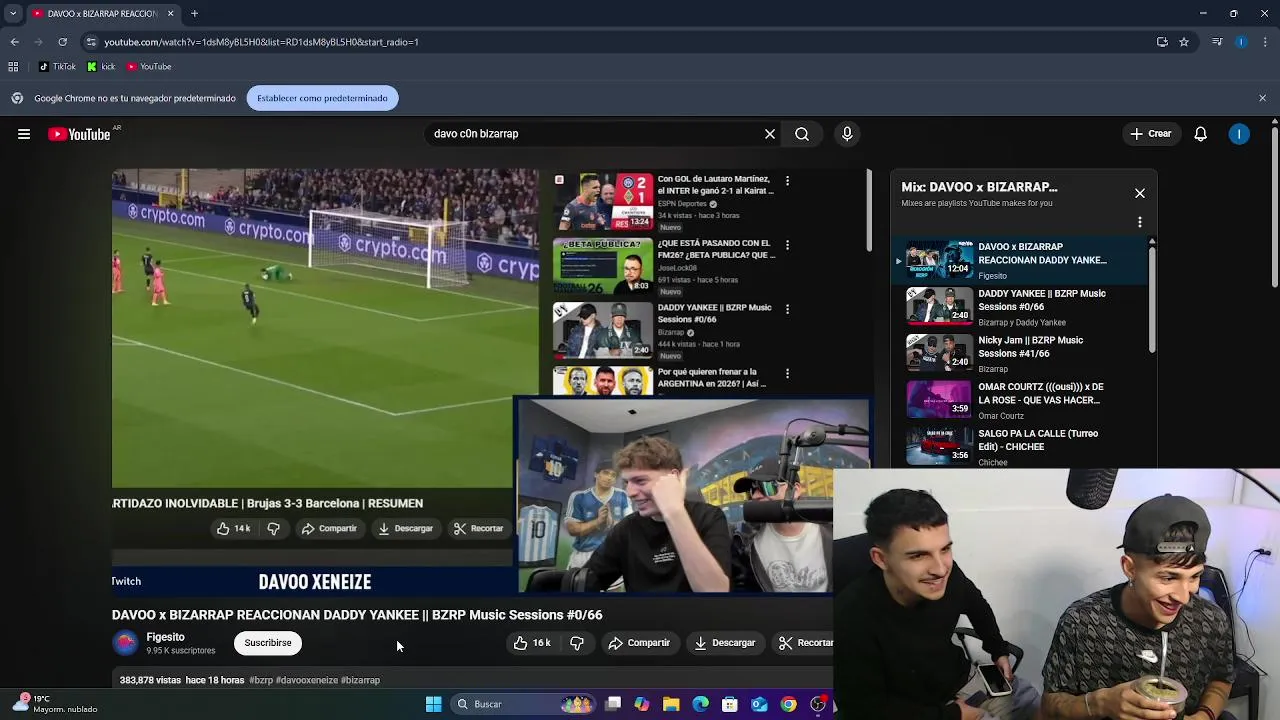Like the video with 16 k thumbs-up
This screenshot has height=720, width=1280.
tap(533, 643)
